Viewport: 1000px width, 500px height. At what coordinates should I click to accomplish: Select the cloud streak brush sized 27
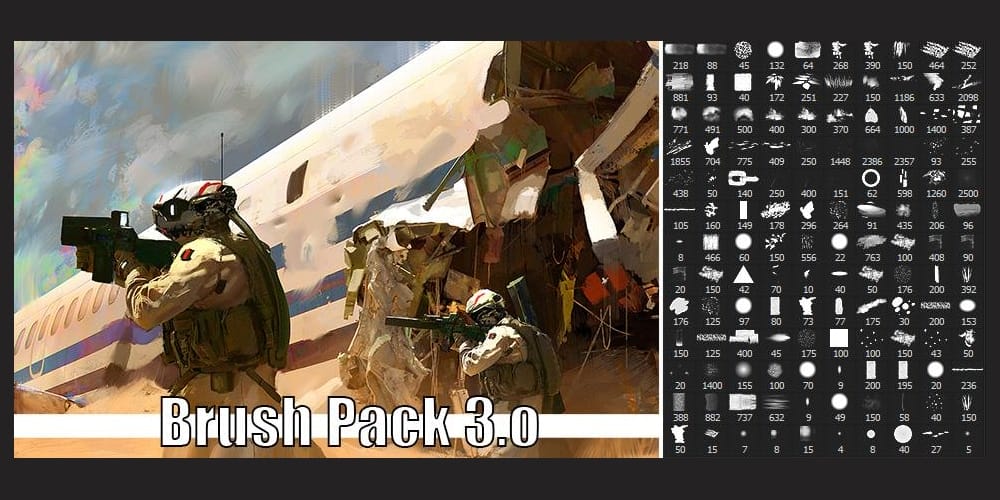pos(935,434)
